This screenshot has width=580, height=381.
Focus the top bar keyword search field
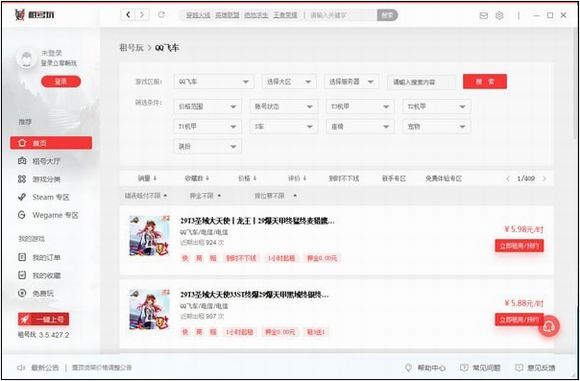coord(342,15)
